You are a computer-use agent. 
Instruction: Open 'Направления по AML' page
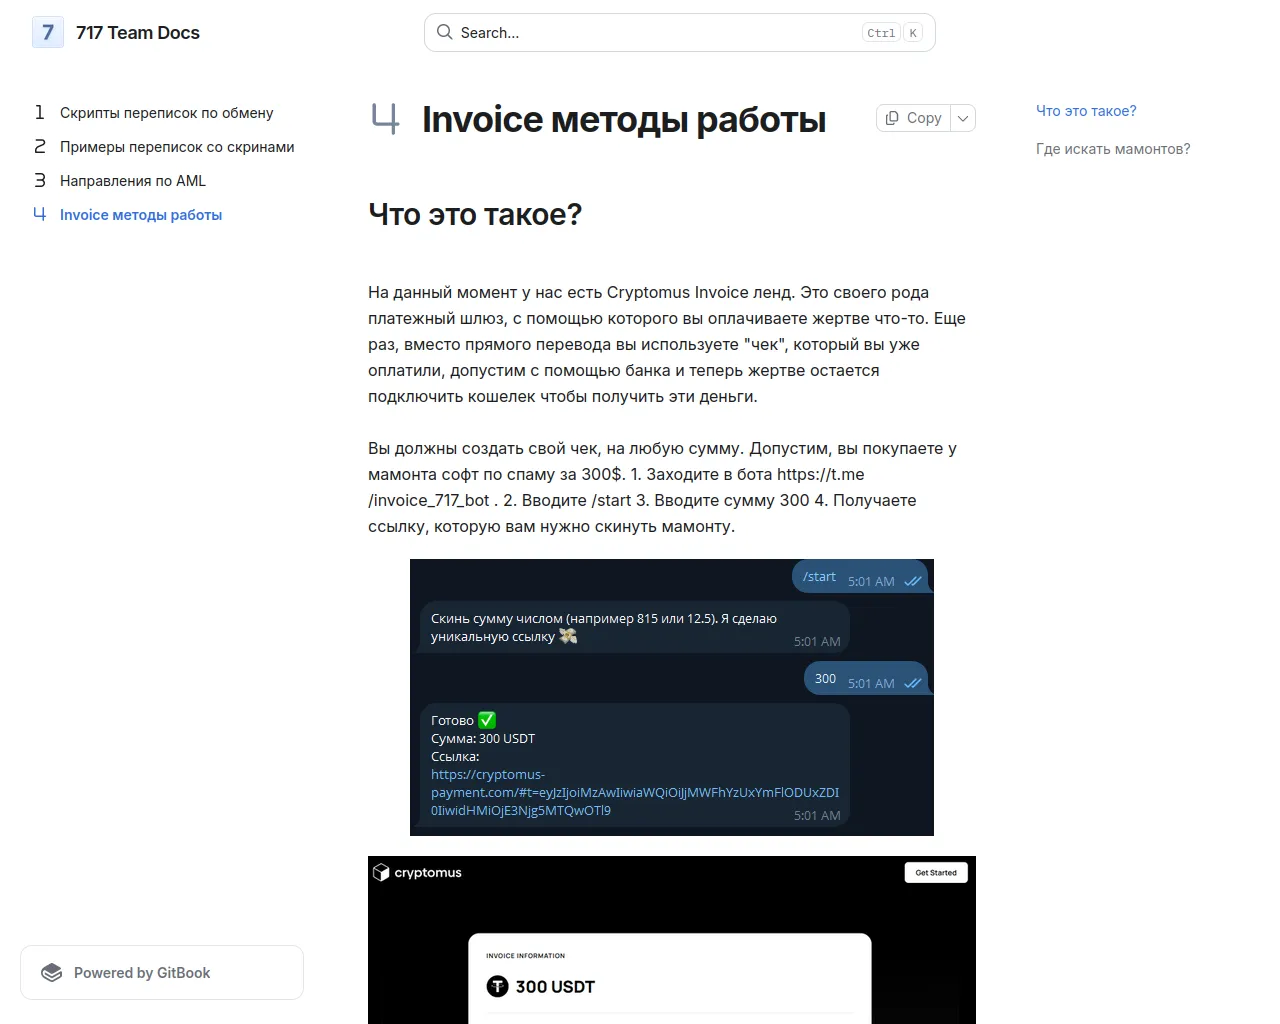click(x=133, y=181)
